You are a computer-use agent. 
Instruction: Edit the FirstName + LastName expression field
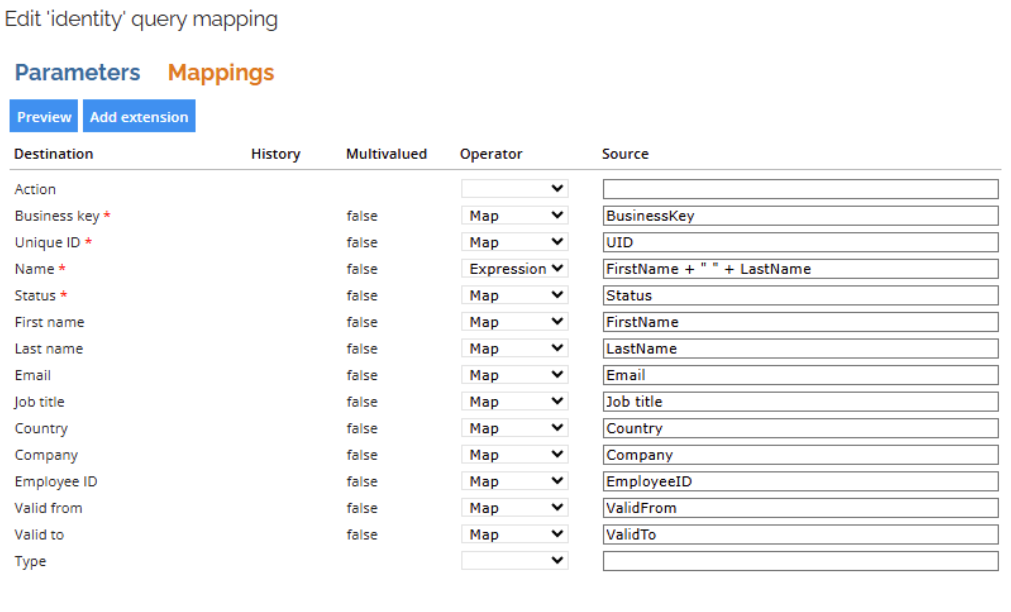click(x=801, y=269)
